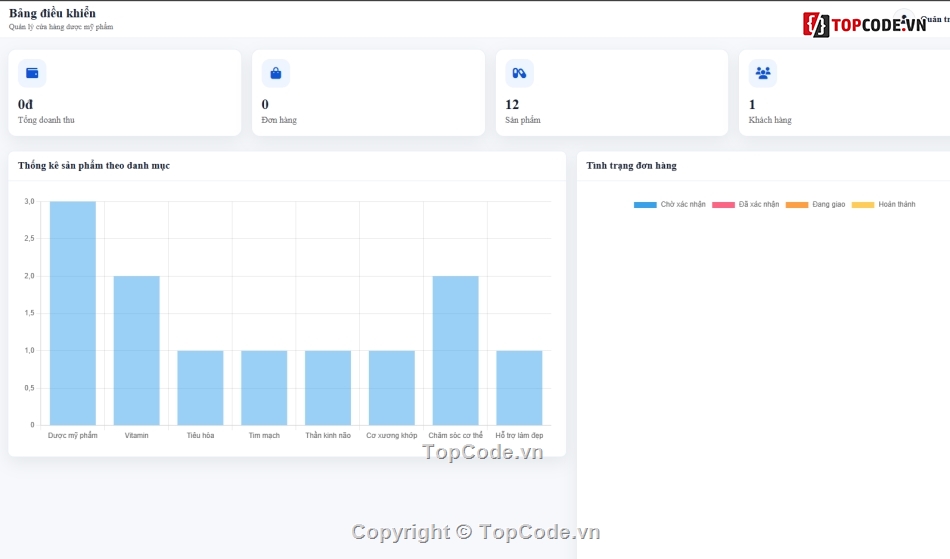The image size is (950, 559).
Task: Click the shopping bag orders icon
Action: click(276, 73)
